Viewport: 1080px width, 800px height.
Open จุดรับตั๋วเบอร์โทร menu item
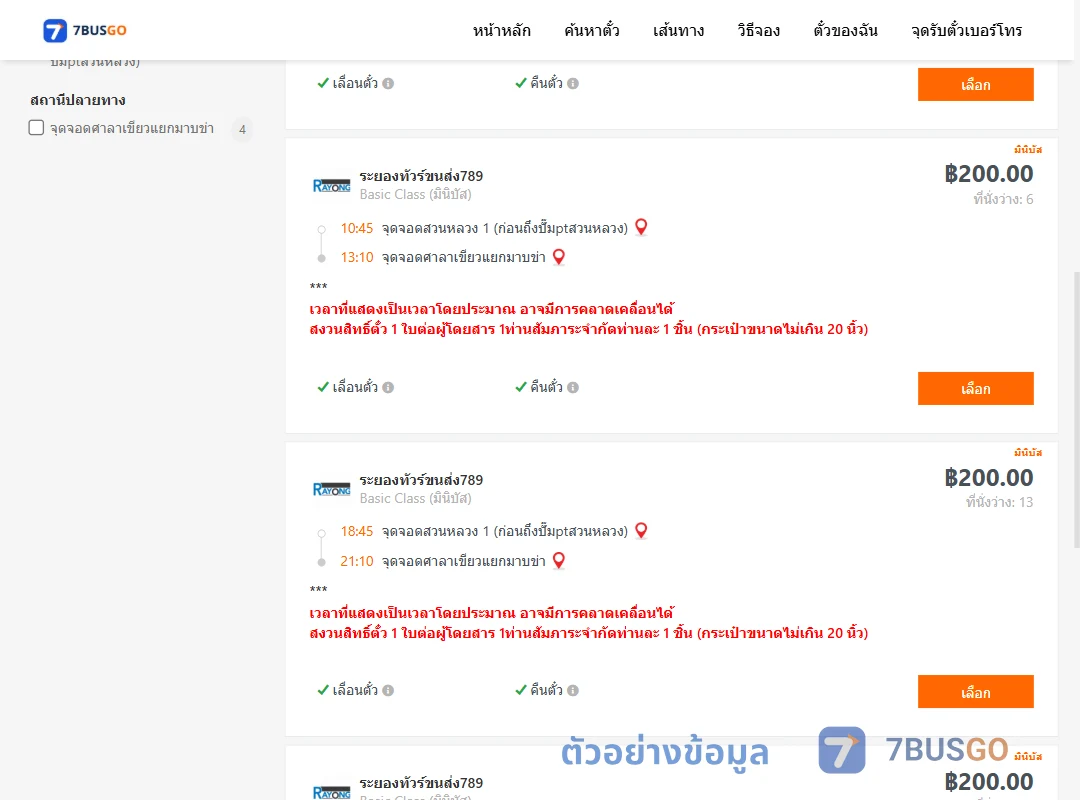click(966, 30)
